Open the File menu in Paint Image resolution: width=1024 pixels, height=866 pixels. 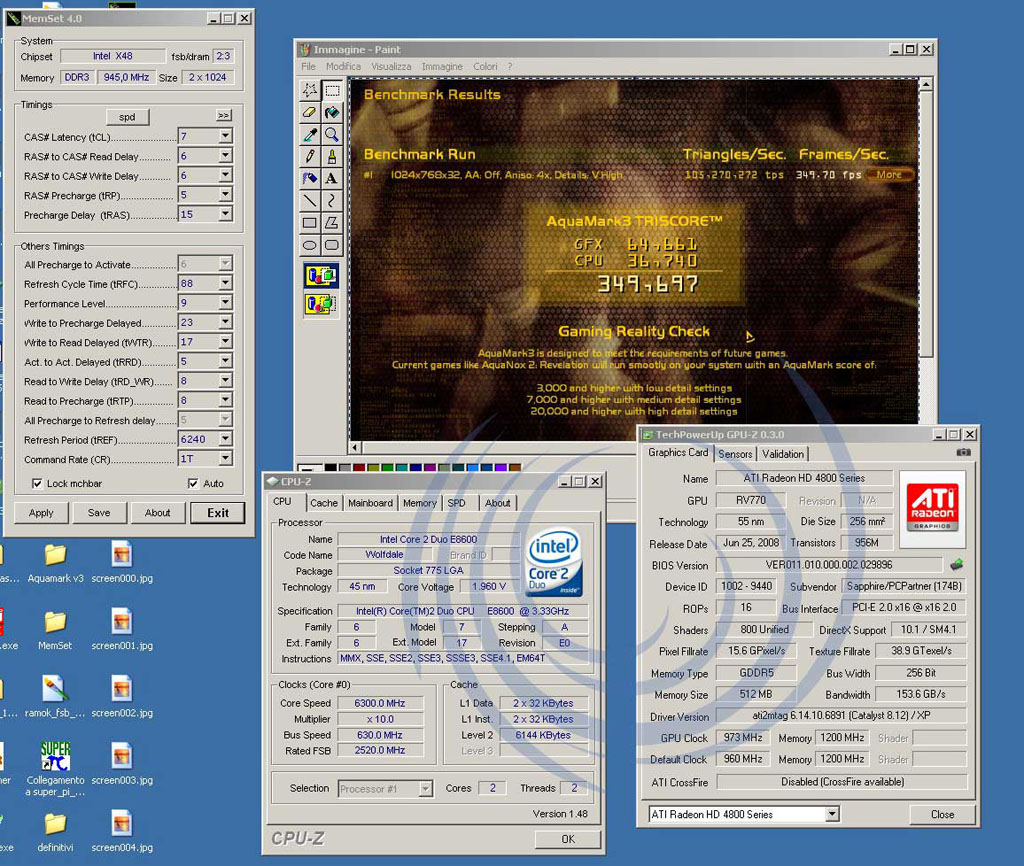click(x=308, y=67)
